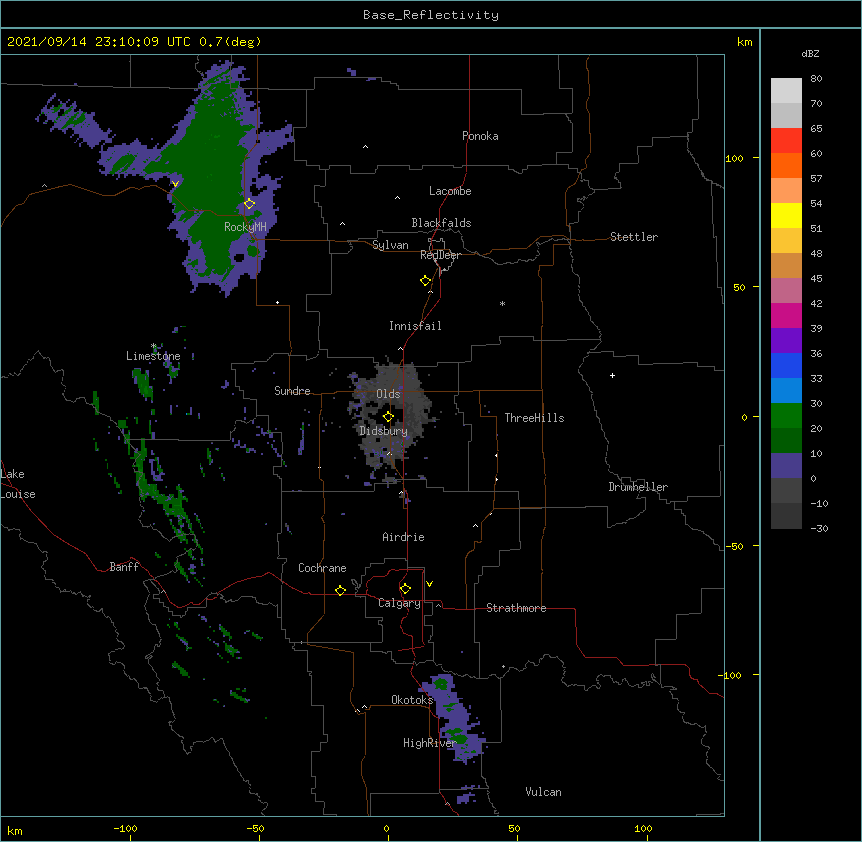Viewport: 862px width, 842px height.
Task: Click the -30 value in the dBZ legend
Action: coord(819,528)
